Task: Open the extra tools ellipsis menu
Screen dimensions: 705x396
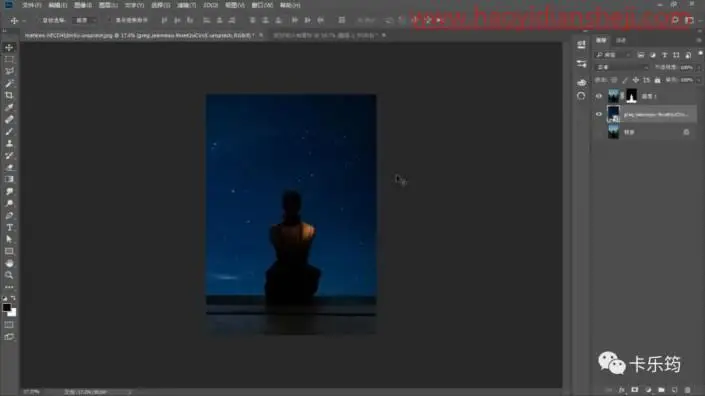Action: pos(9,287)
